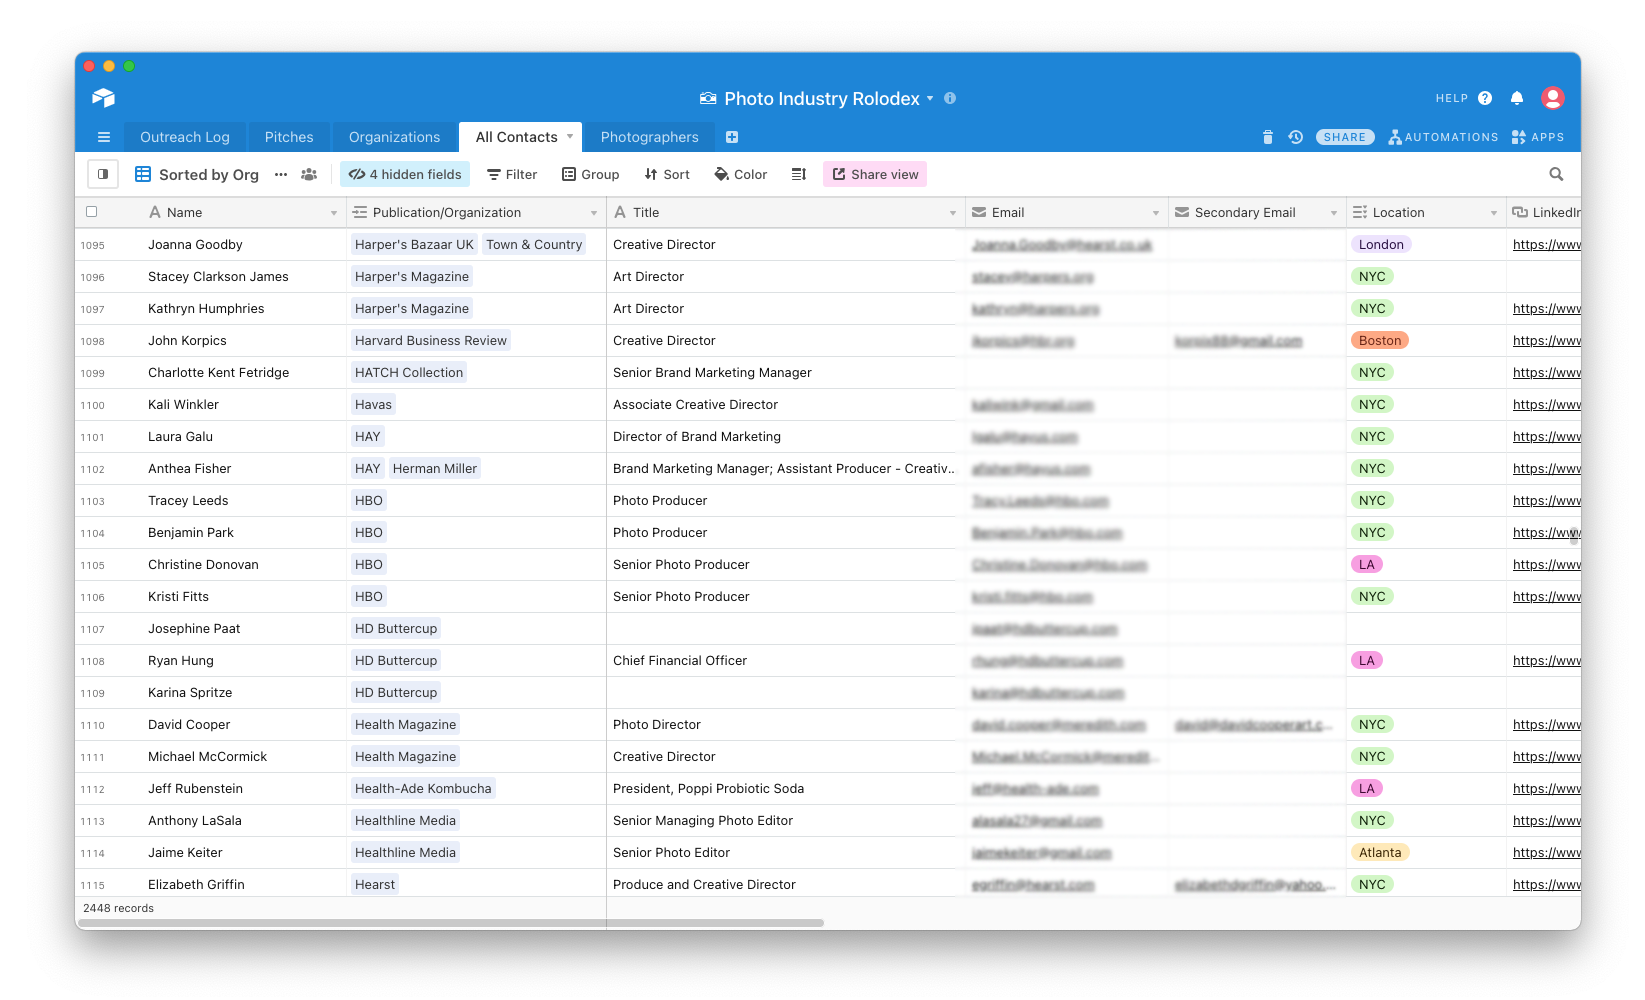
Task: Click the Airtable home logo icon
Action: point(103,98)
